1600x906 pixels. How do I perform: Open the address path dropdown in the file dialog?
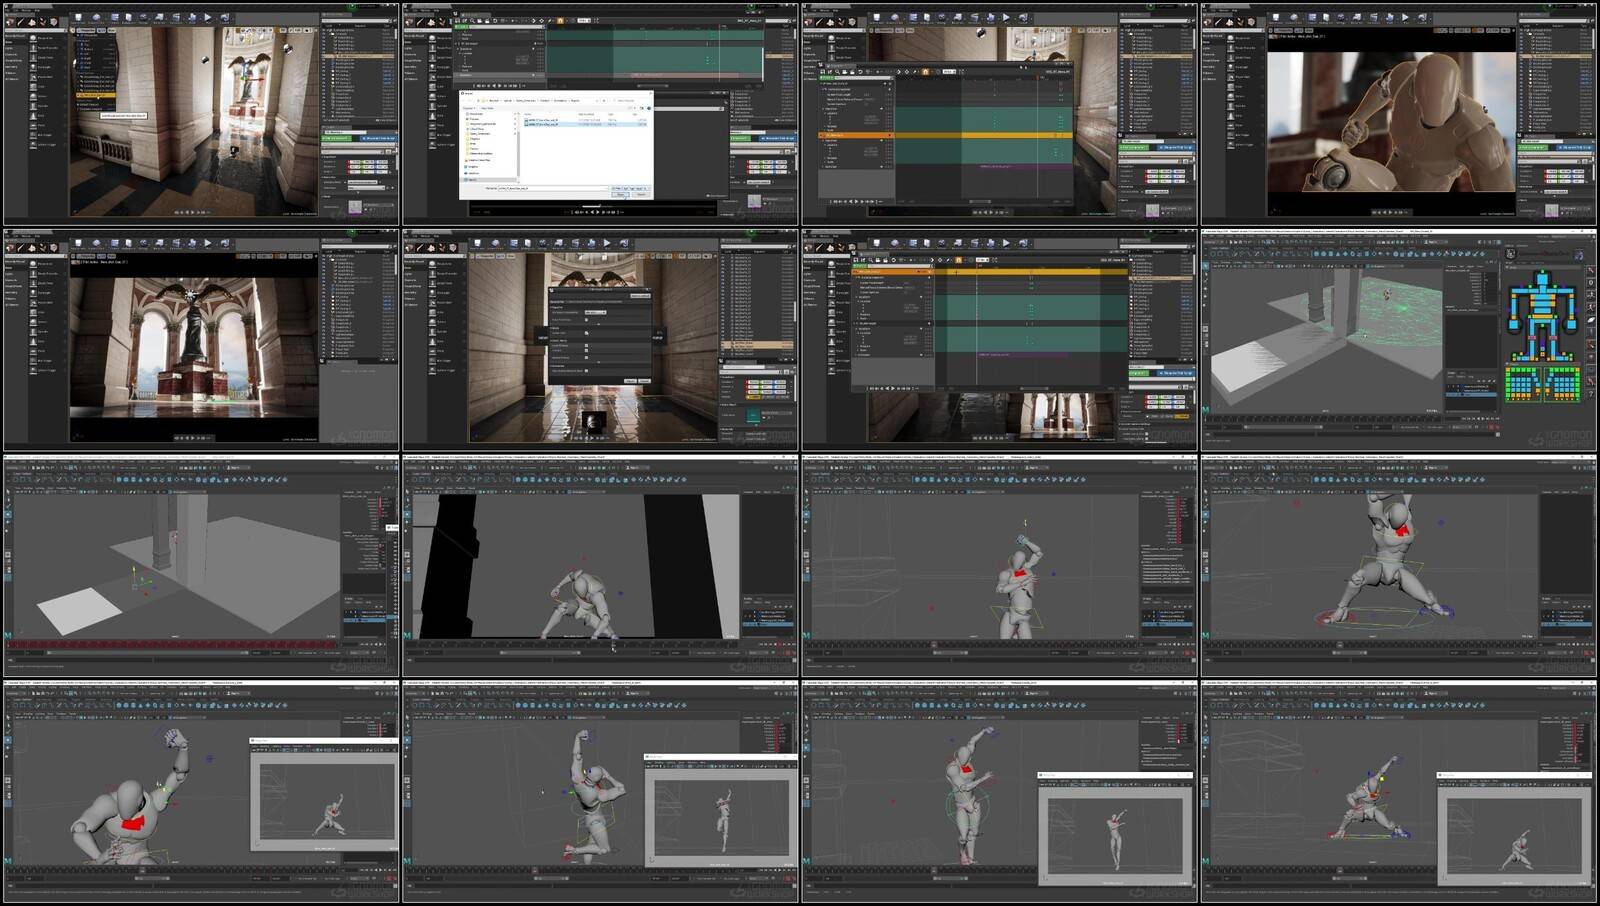[x=597, y=100]
